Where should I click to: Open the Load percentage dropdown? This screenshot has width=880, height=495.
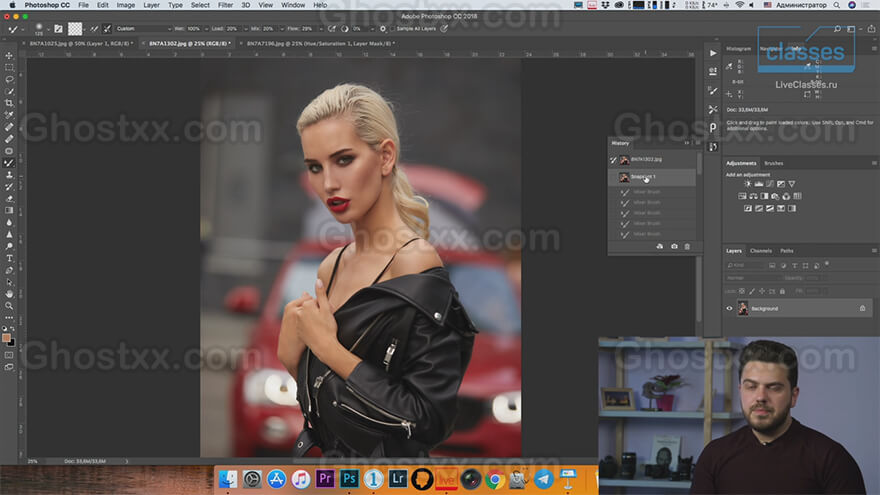[x=244, y=29]
